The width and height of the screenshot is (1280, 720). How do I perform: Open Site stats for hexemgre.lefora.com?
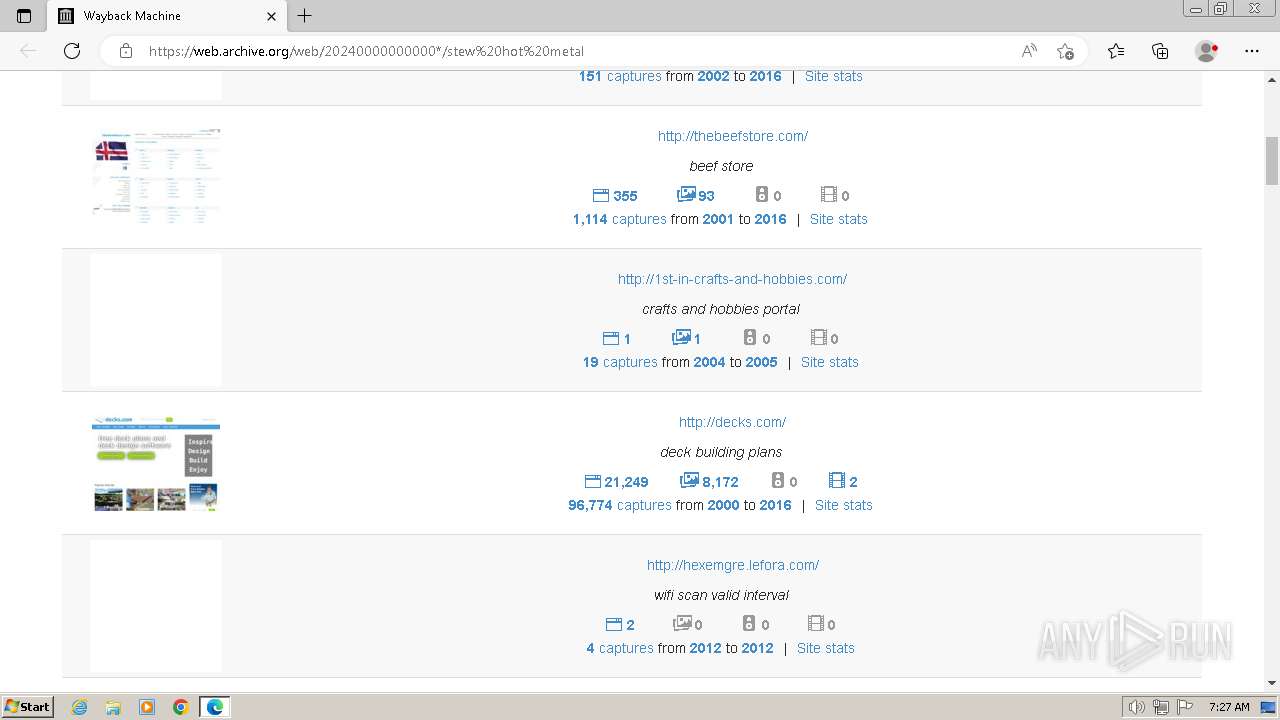(x=826, y=648)
